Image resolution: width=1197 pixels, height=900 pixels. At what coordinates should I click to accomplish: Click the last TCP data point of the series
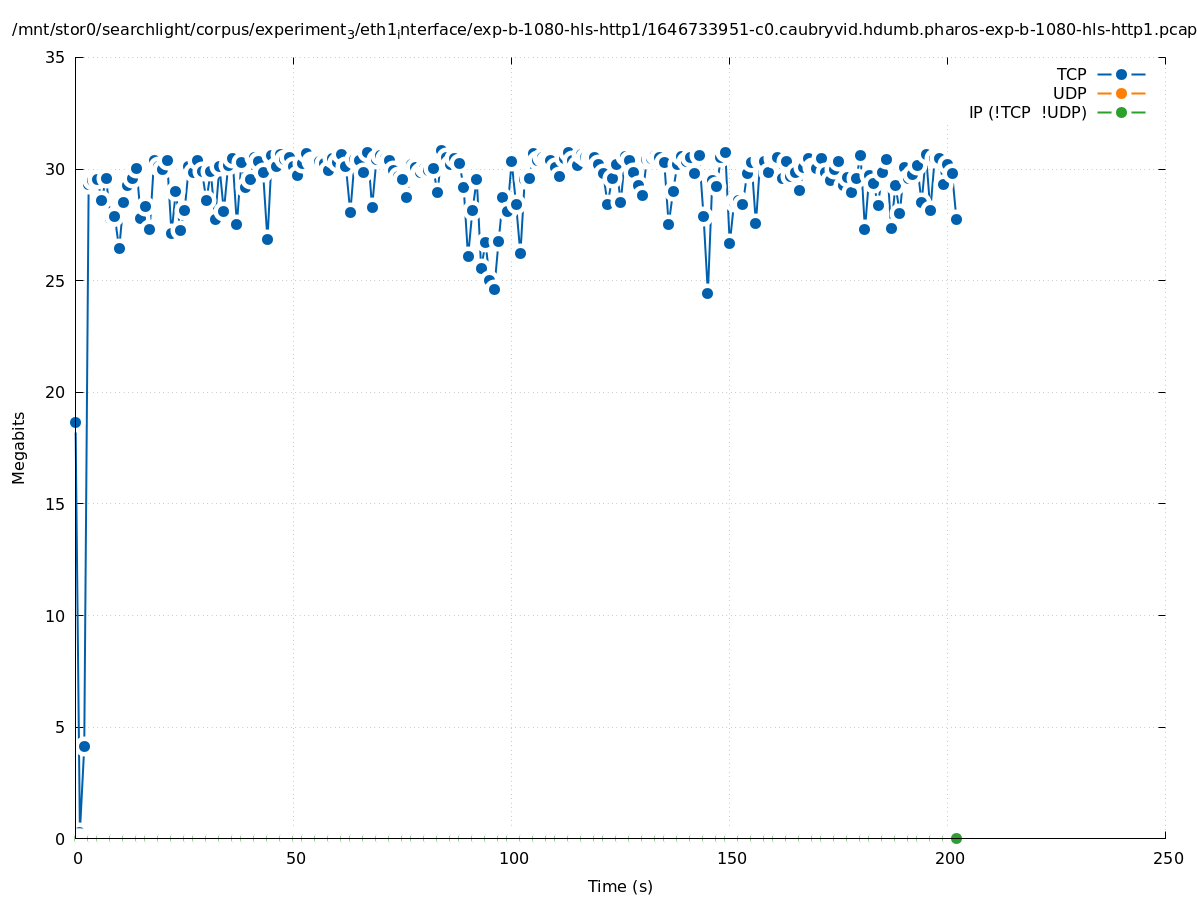point(956,219)
